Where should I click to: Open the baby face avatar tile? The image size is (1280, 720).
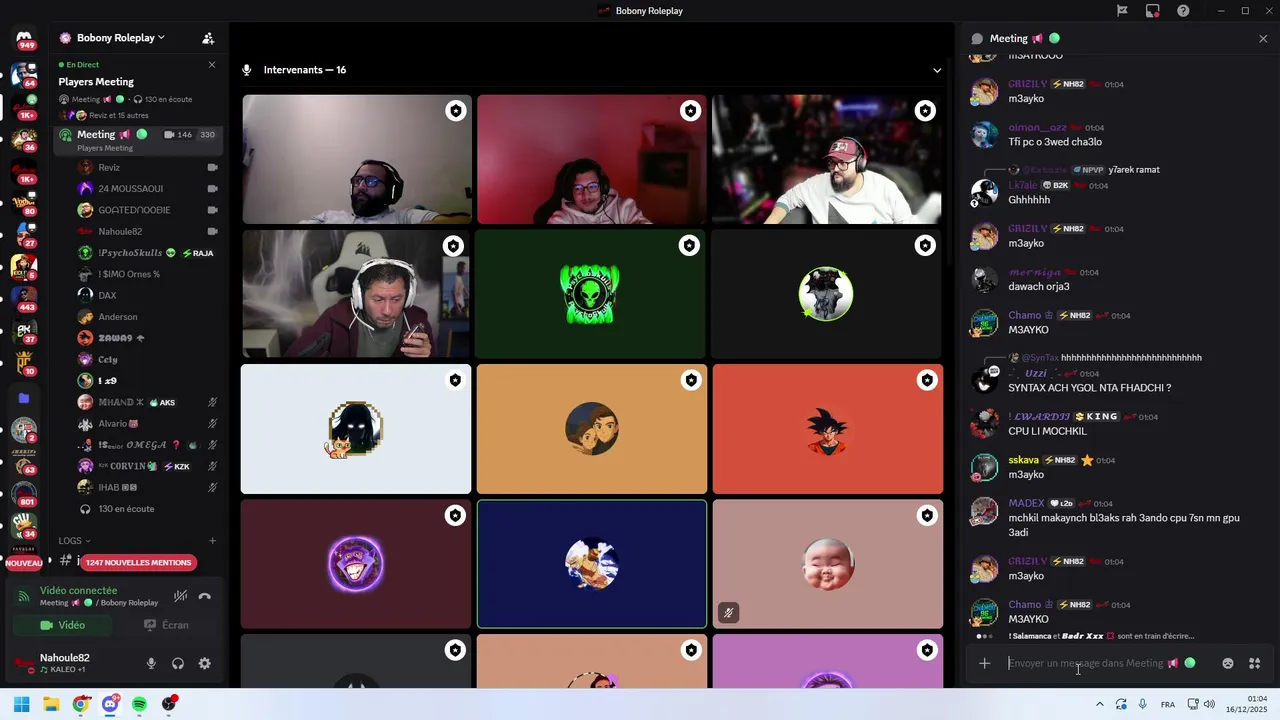[x=827, y=564]
